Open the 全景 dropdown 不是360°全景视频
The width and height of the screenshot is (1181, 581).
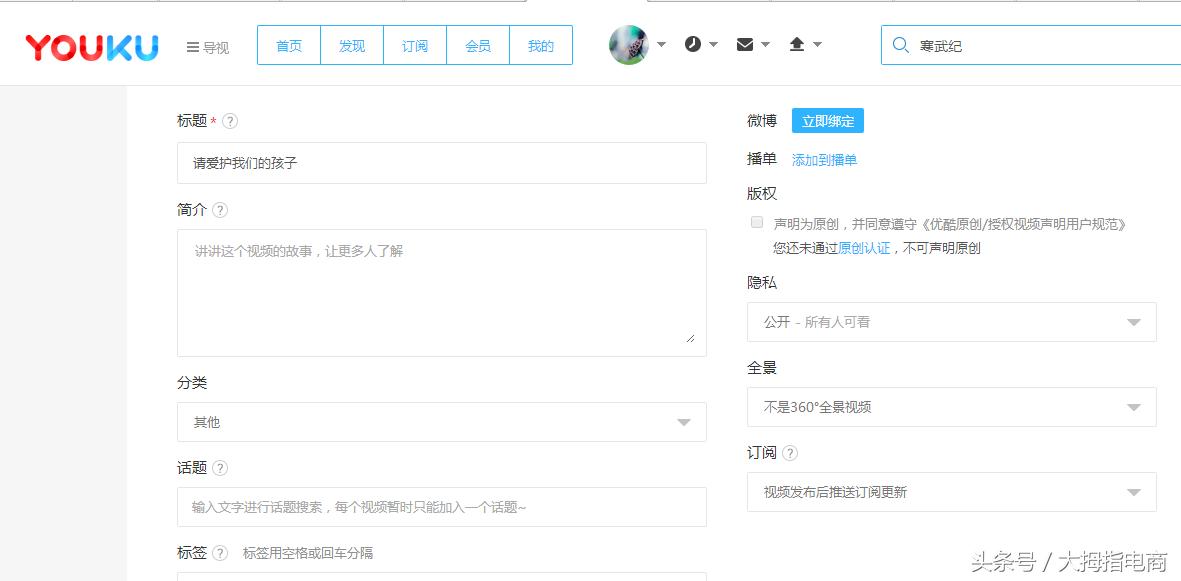pos(951,407)
